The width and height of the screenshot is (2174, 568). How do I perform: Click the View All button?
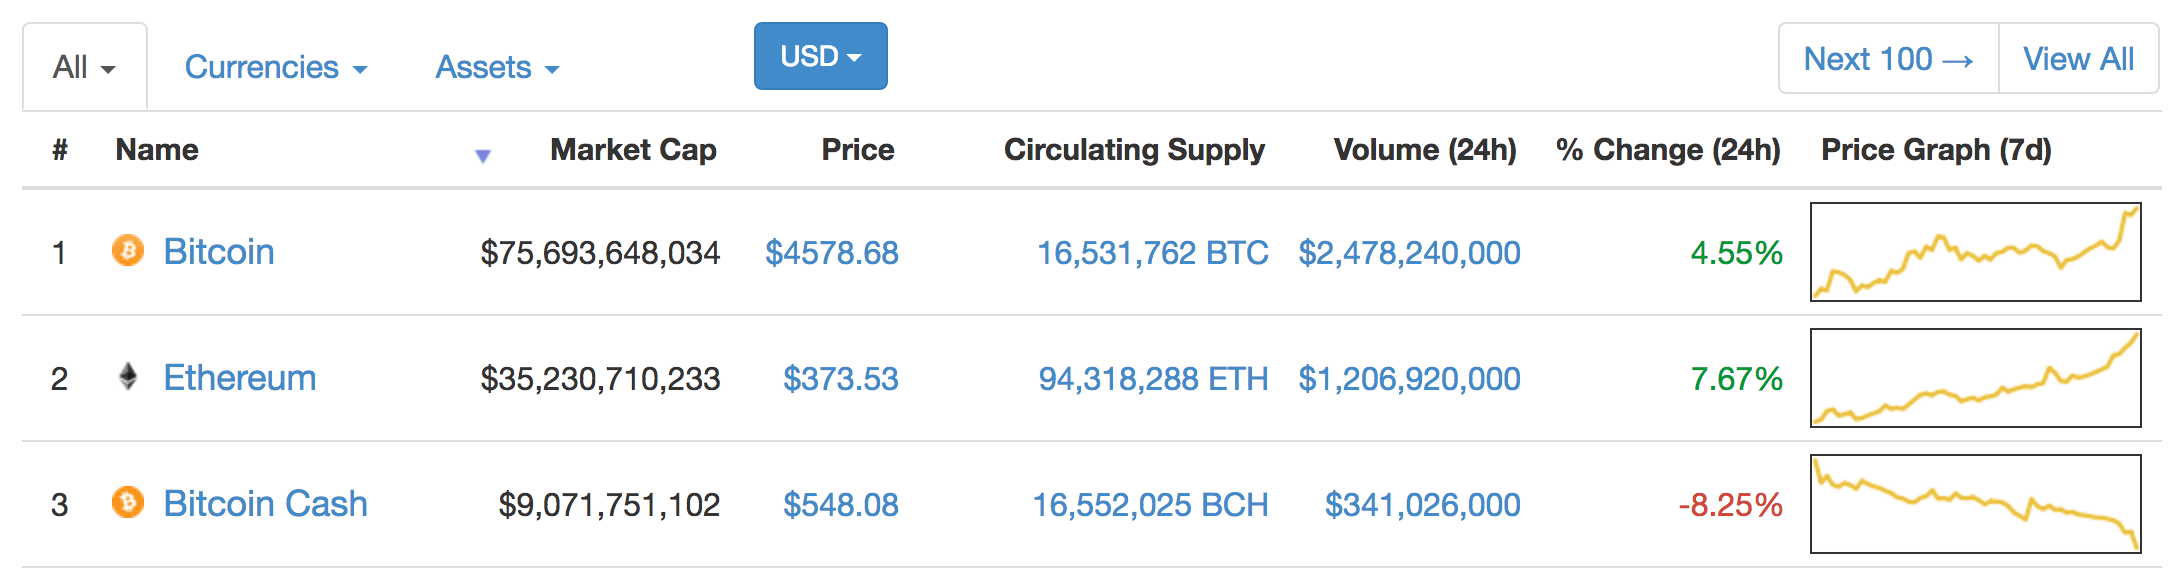tap(2078, 59)
